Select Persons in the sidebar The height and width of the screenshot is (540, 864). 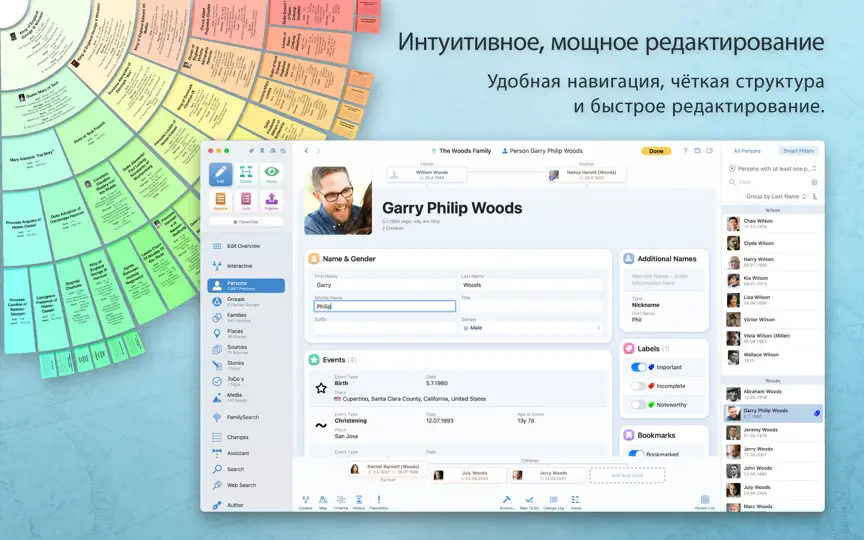point(246,285)
